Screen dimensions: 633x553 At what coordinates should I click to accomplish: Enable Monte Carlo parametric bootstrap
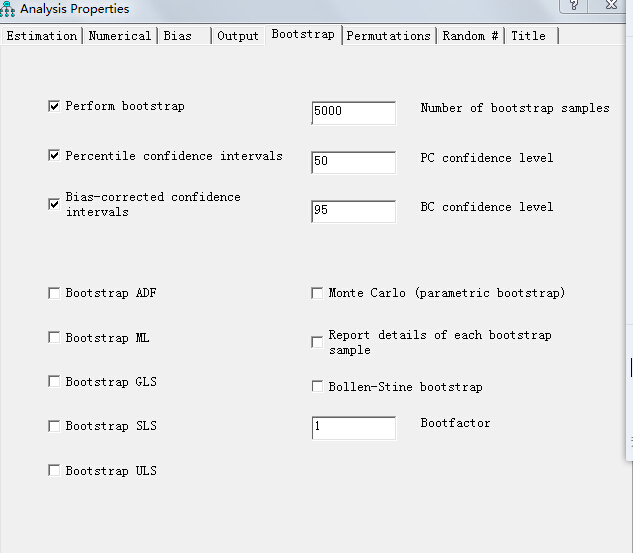point(317,293)
